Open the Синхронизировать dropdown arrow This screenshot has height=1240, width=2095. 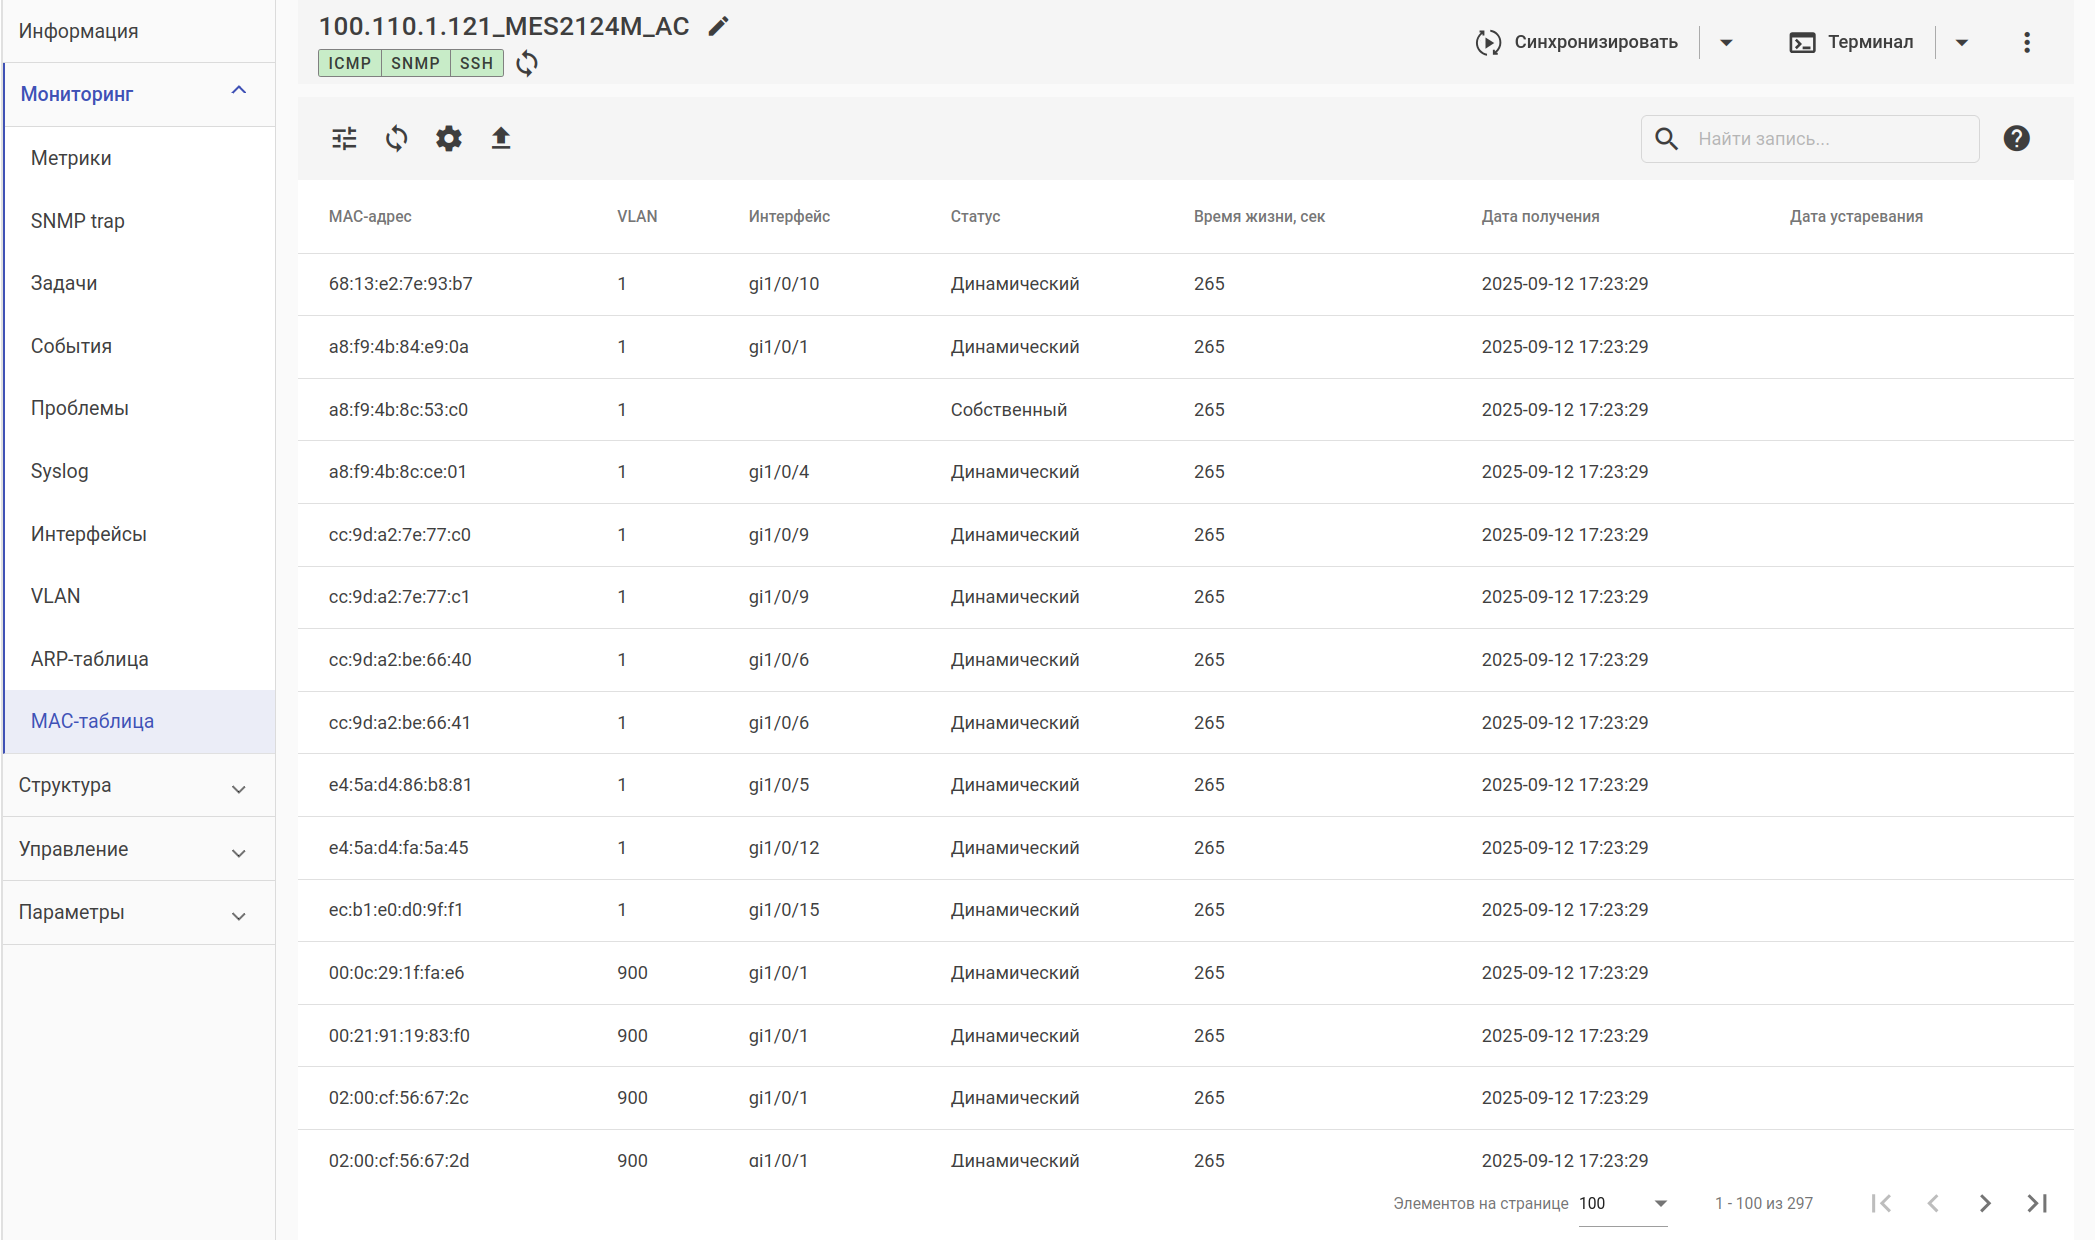pyautogui.click(x=1726, y=42)
